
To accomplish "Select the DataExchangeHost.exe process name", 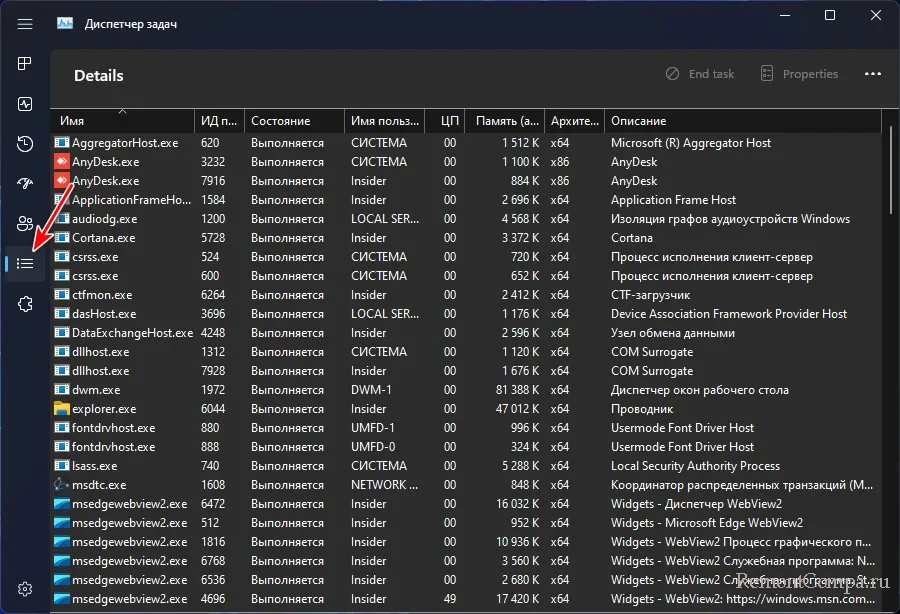I will tap(133, 333).
